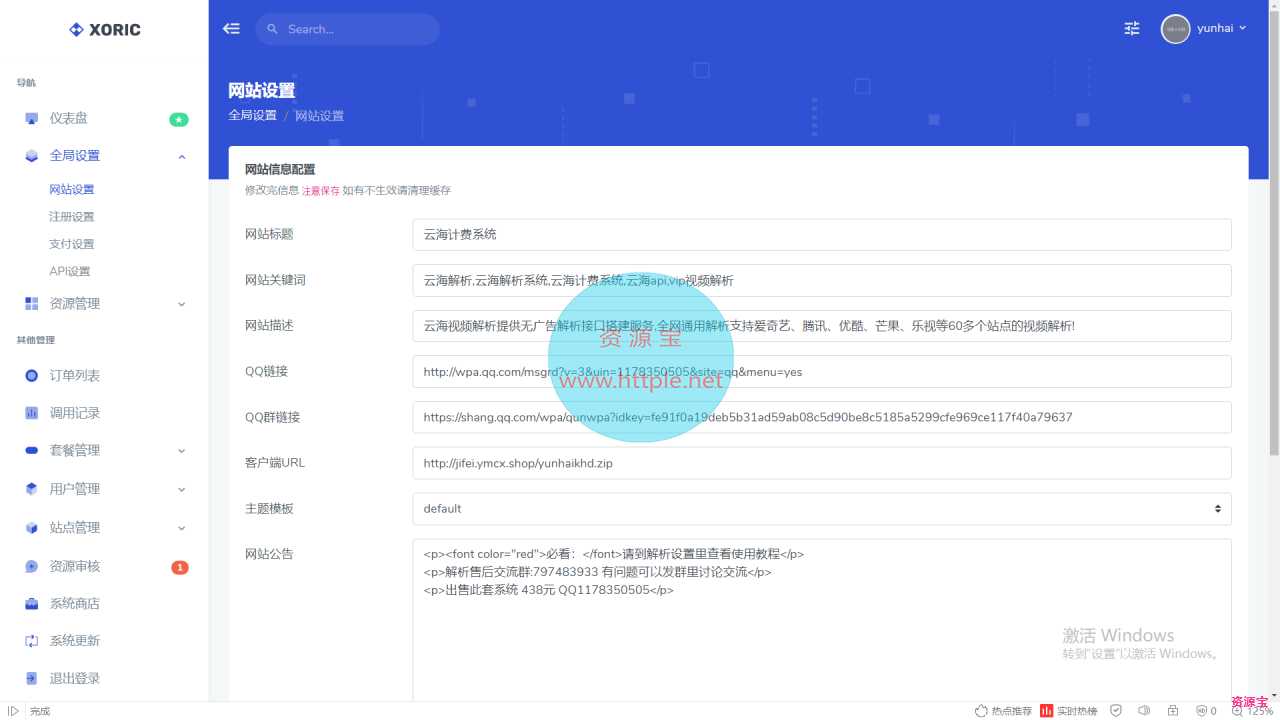
Task: Open the 主题模板 default dropdown
Action: click(x=822, y=509)
